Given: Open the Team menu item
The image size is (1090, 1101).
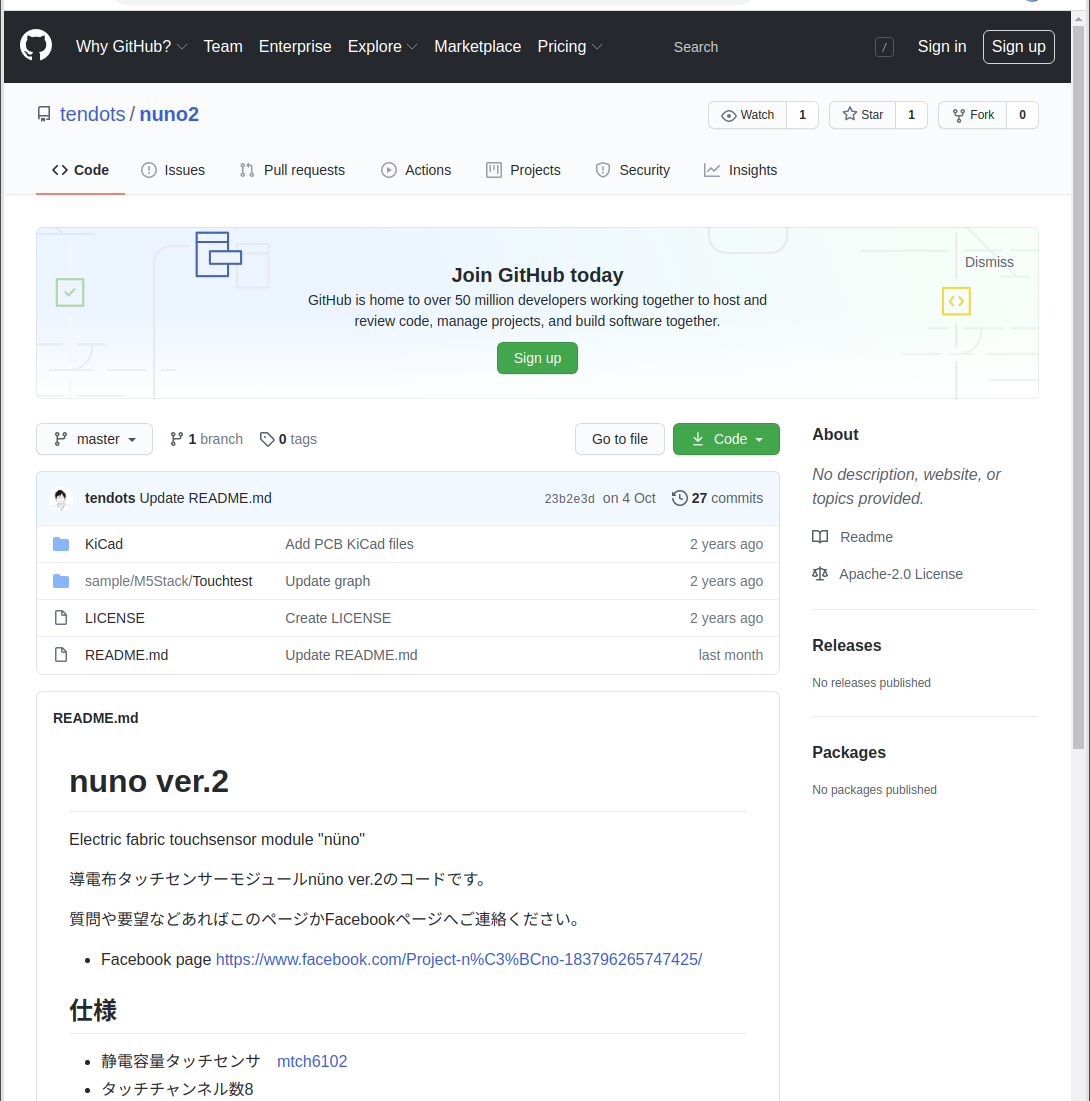Looking at the screenshot, I should 223,46.
